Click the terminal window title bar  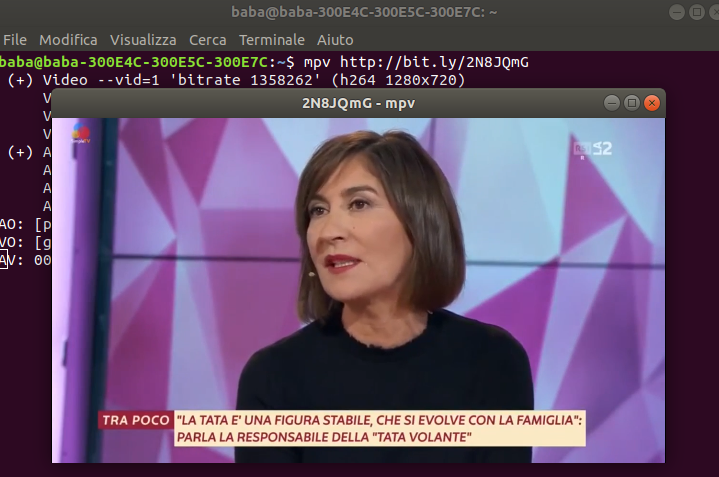pyautogui.click(x=364, y=12)
